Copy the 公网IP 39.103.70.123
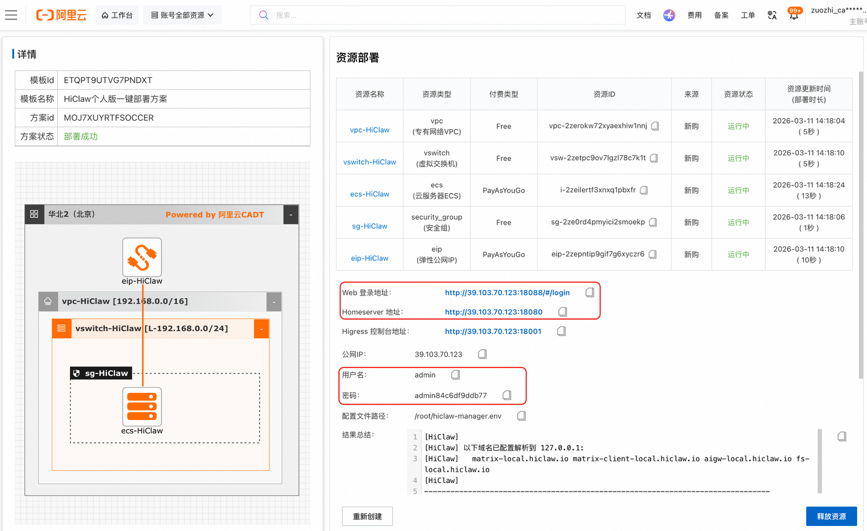Screen dimensions: 867x531 pos(482,354)
